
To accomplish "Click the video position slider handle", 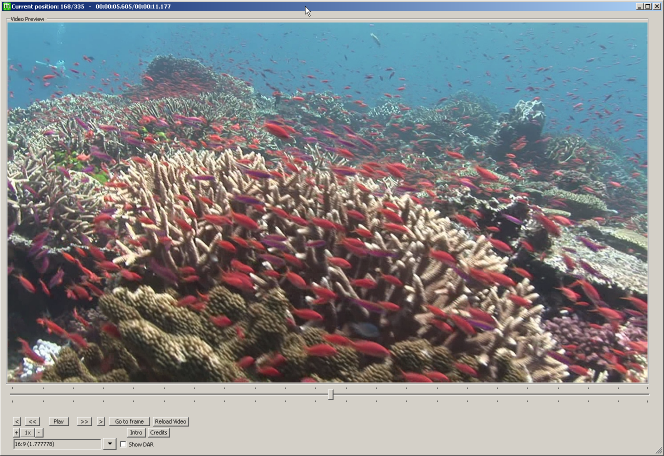I will tap(330, 394).
